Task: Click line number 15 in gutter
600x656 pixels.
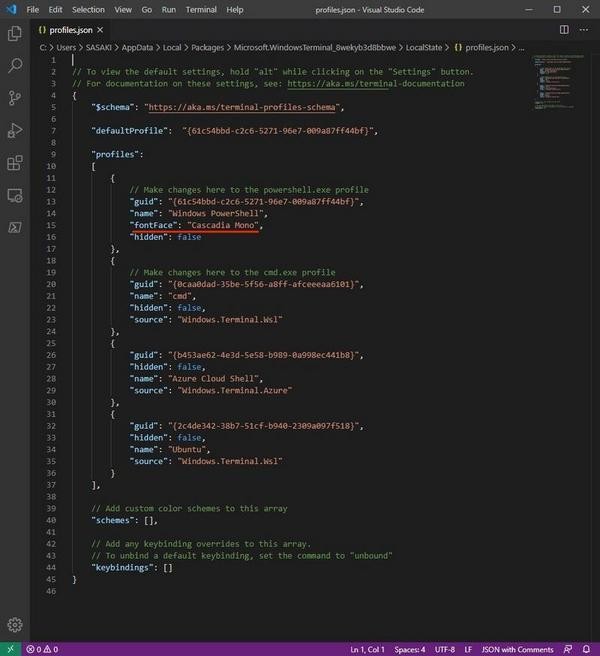Action: coord(51,226)
